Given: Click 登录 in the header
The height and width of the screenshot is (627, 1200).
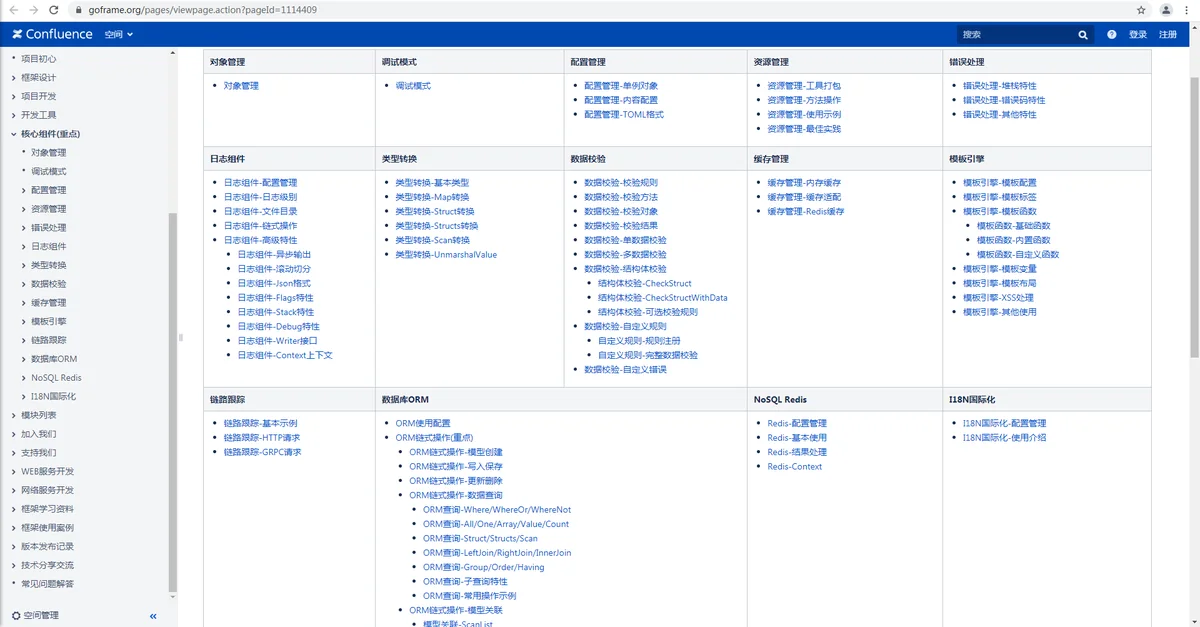Looking at the screenshot, I should pos(1138,34).
